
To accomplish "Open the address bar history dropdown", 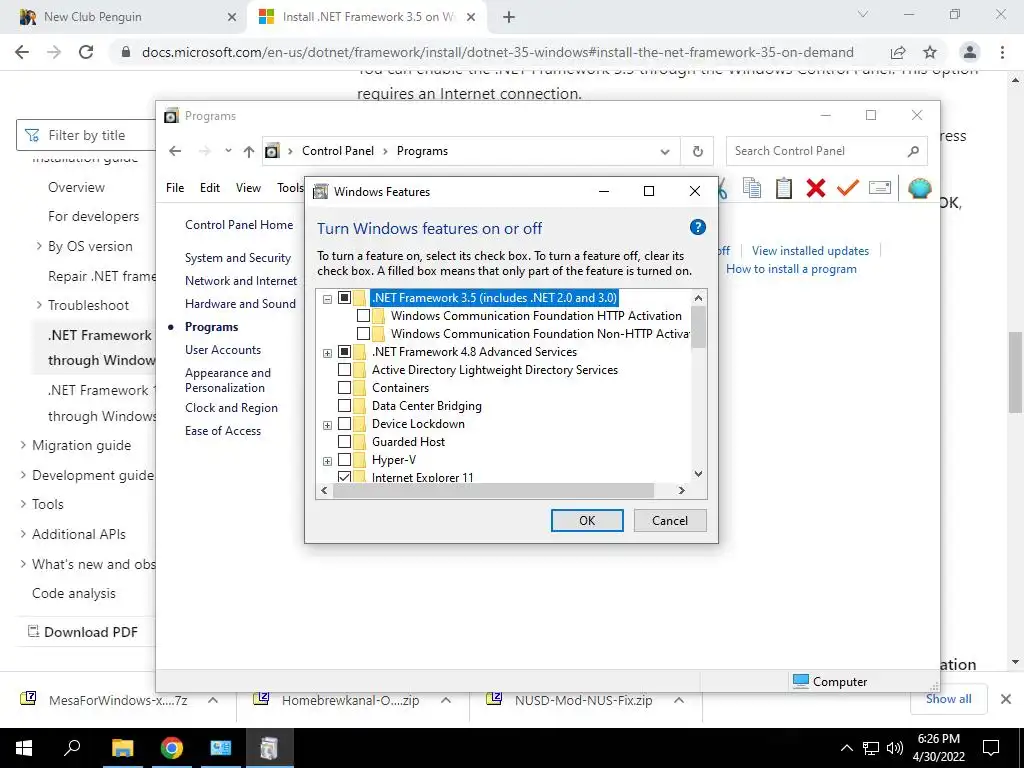I will (x=665, y=152).
